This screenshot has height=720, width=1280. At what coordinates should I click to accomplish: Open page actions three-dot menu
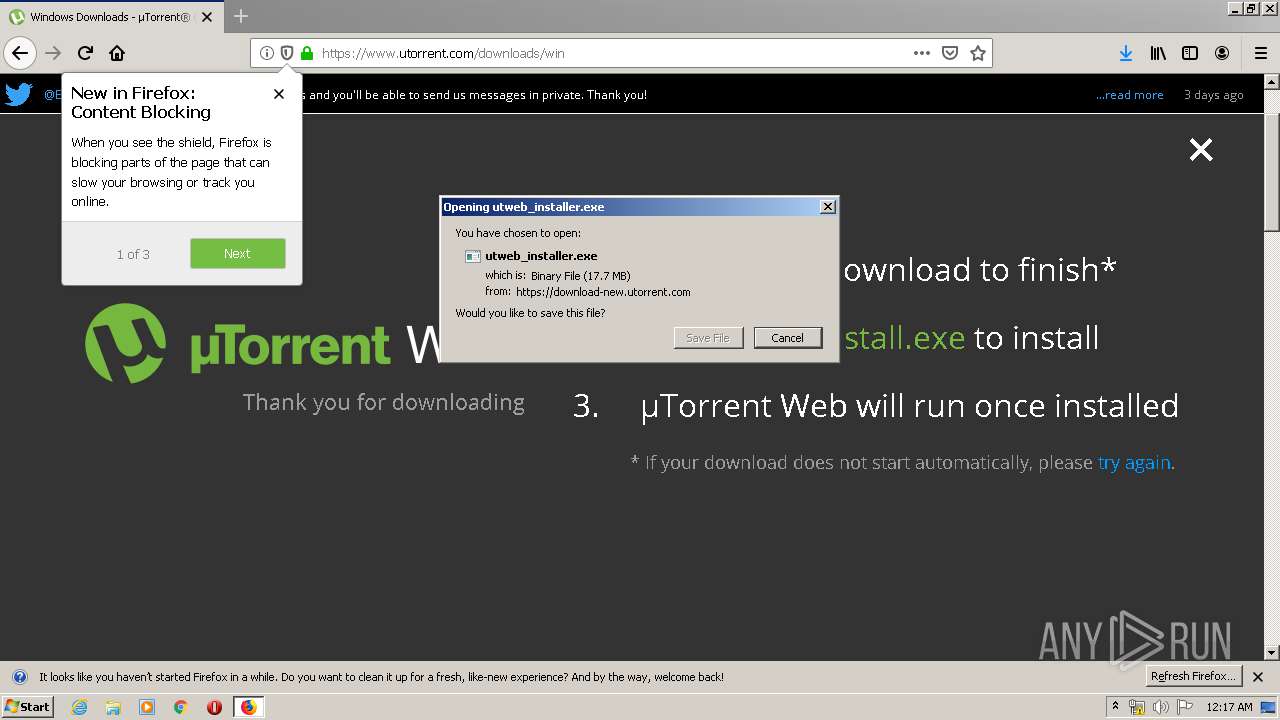(922, 53)
